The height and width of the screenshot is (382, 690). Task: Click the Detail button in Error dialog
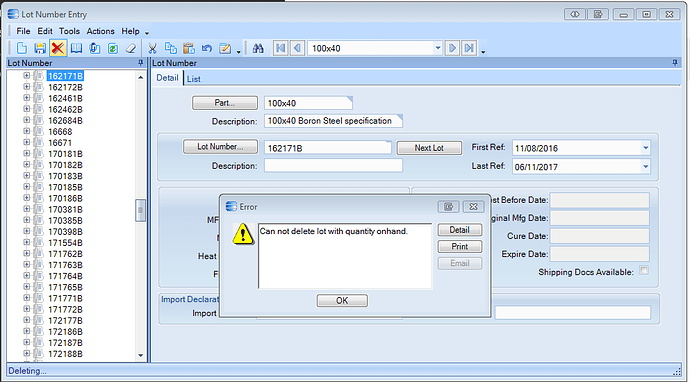coord(459,230)
